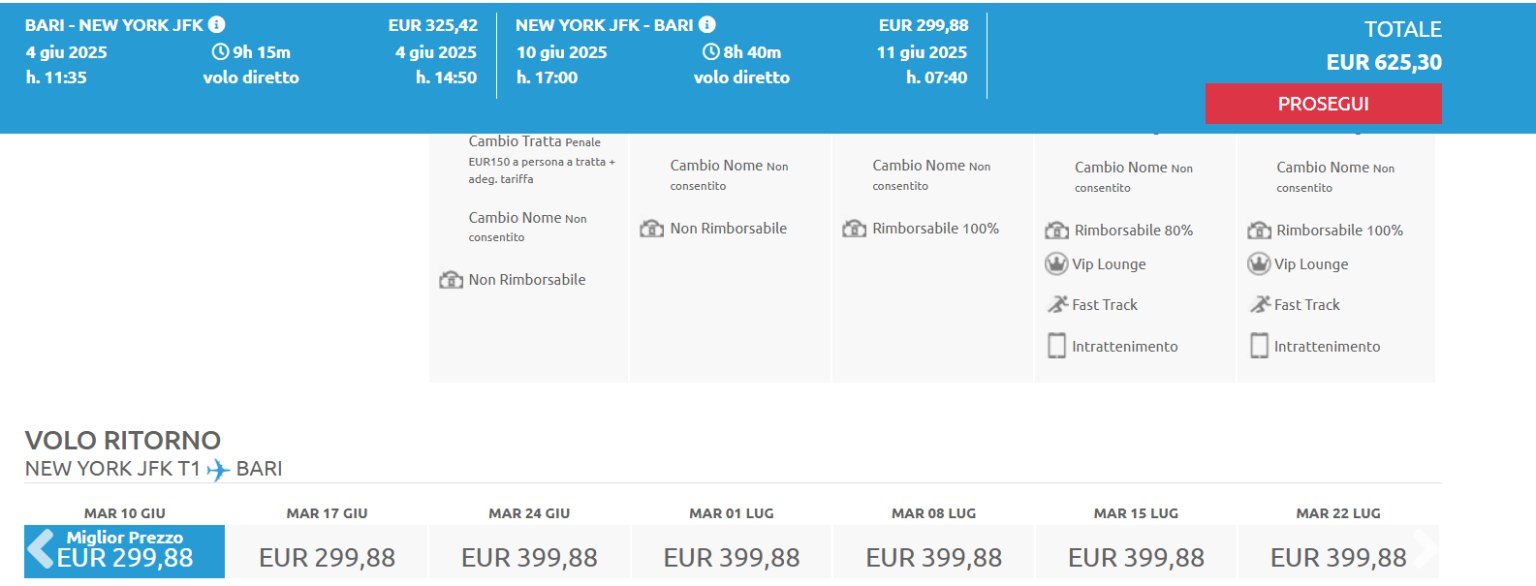Click info icon next to NEW YORK JFK - BARI

coord(707,25)
